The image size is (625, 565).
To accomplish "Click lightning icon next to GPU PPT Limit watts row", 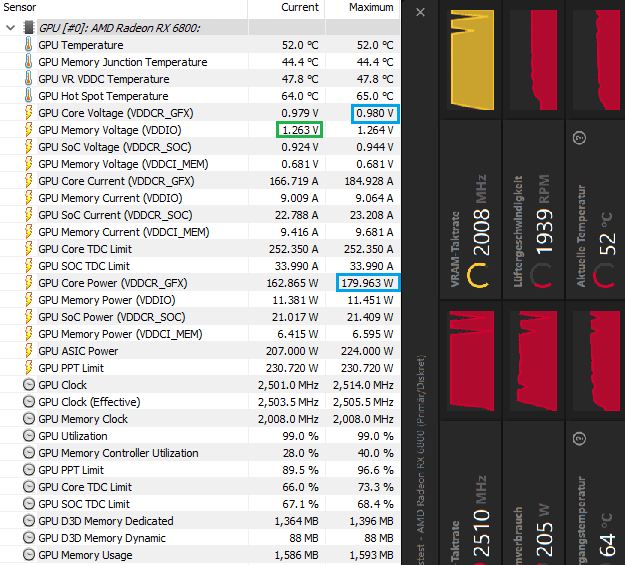I will 28,368.
